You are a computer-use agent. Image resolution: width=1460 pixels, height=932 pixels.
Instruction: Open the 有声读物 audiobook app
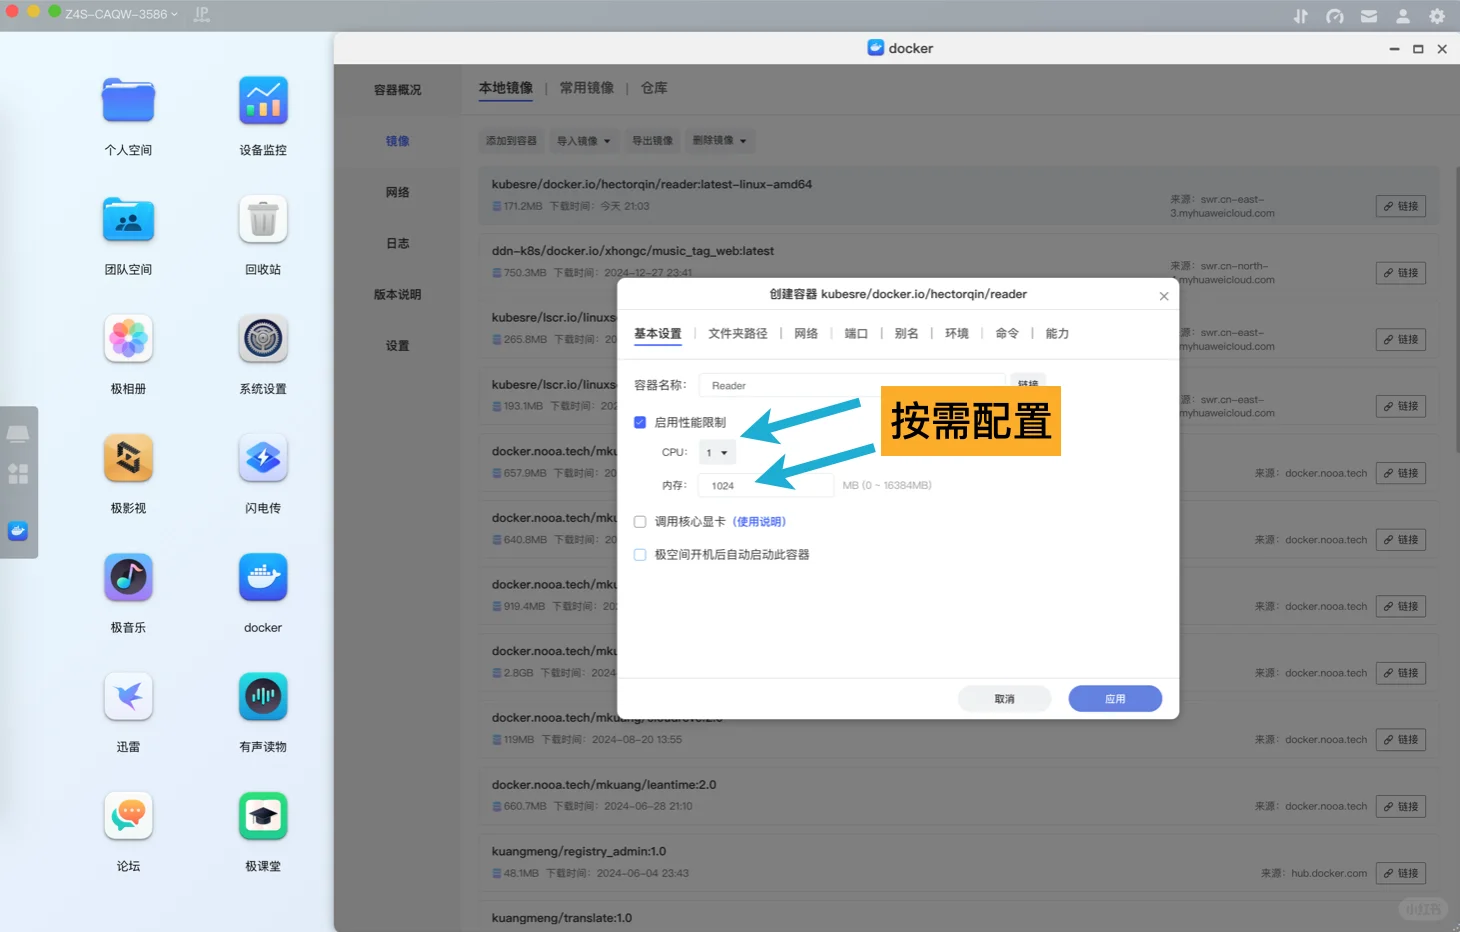tap(263, 696)
